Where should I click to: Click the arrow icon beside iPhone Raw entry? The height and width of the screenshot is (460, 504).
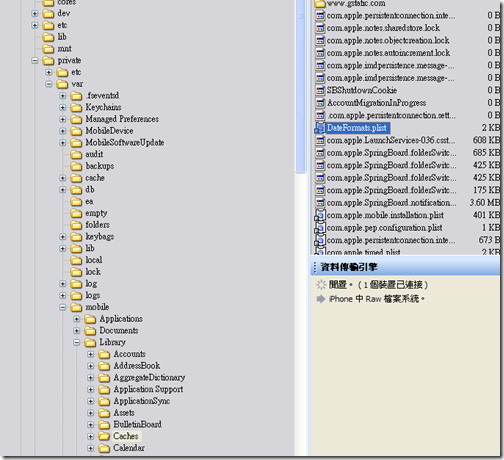click(321, 299)
